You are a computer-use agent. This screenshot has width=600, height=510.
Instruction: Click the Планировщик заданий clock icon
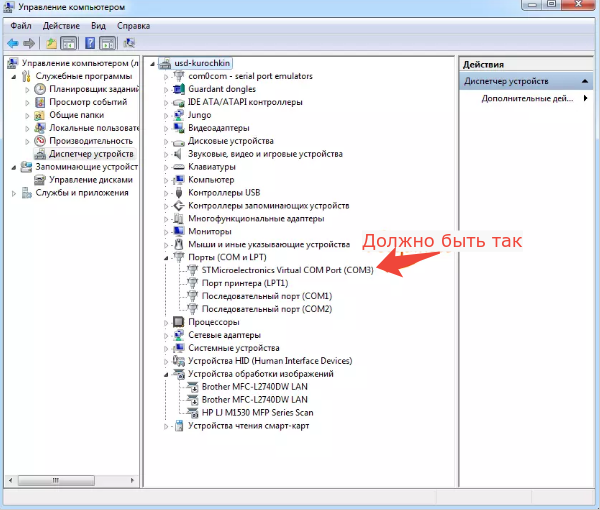point(40,89)
